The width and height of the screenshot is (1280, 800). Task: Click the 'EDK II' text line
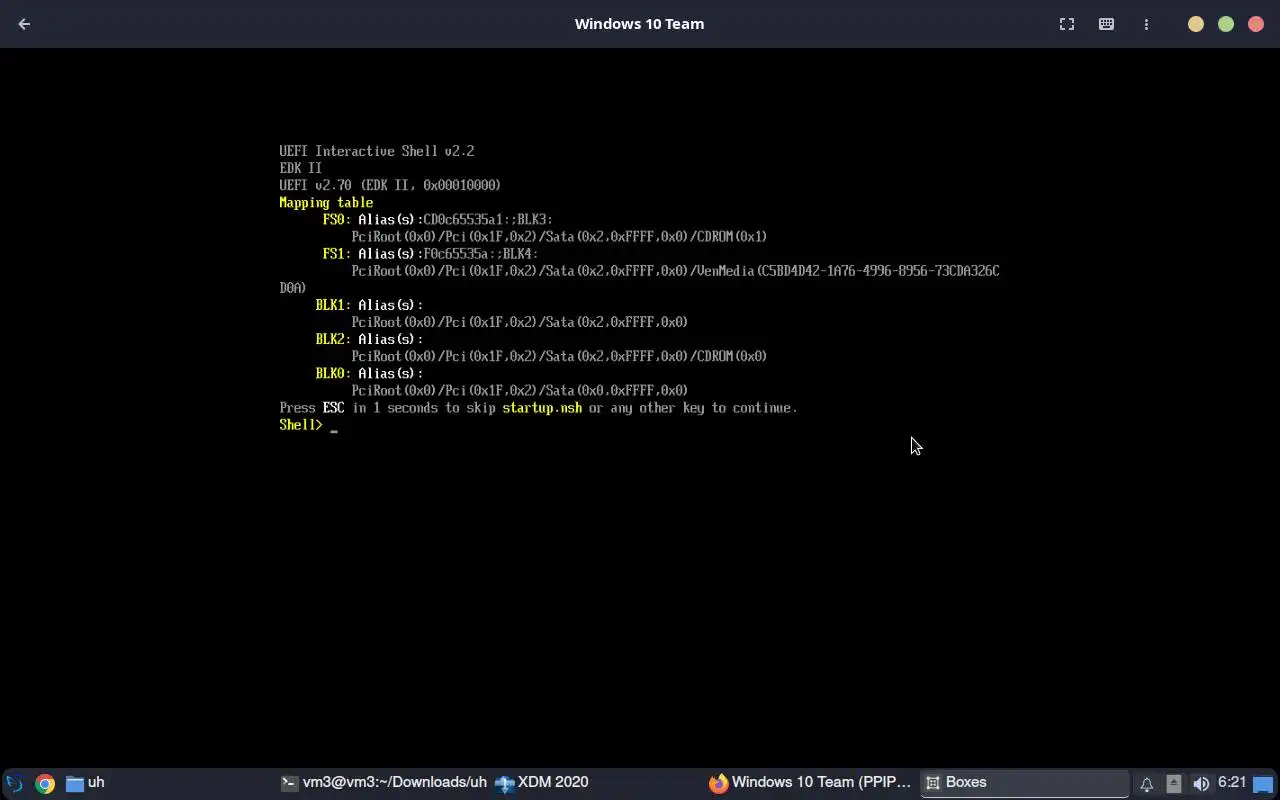click(x=300, y=168)
